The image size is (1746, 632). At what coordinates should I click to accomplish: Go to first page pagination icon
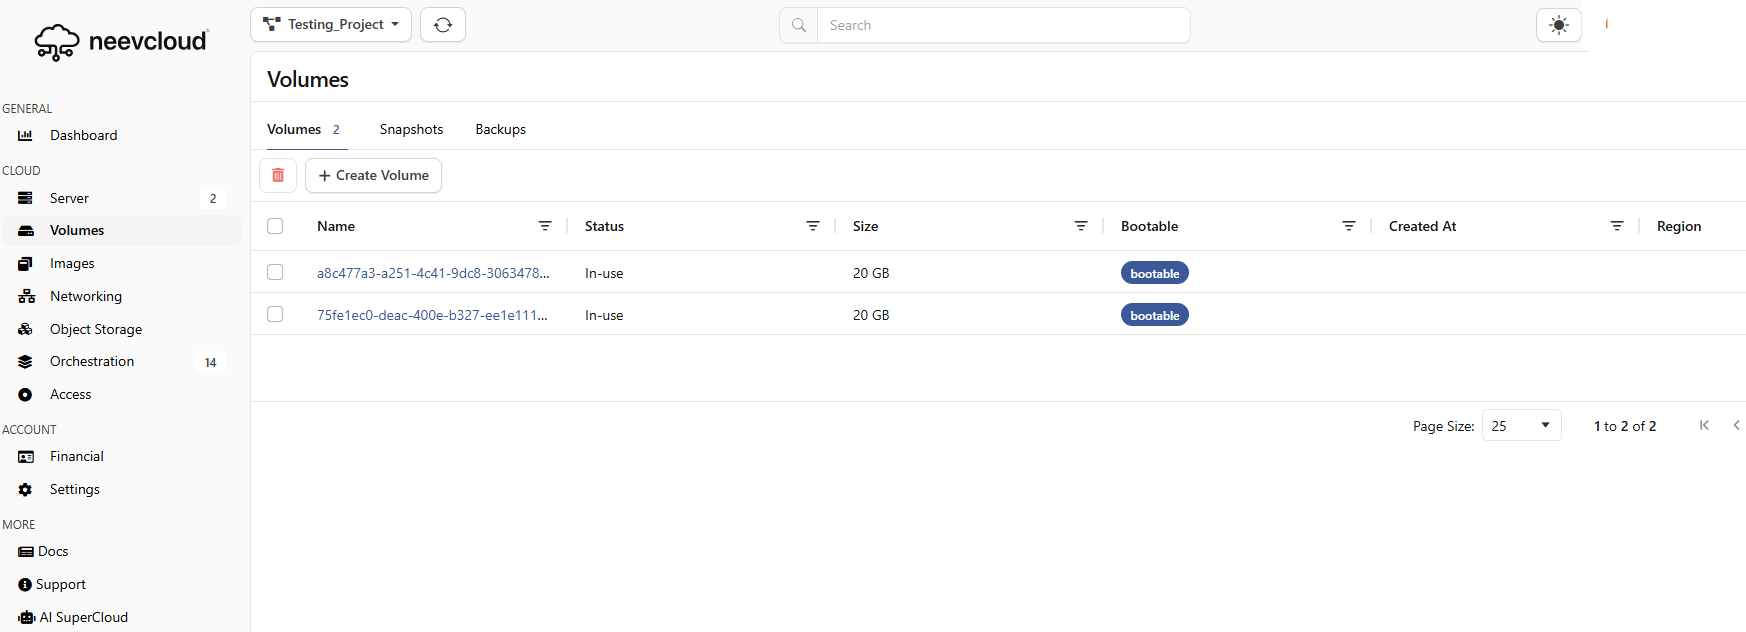coord(1704,425)
